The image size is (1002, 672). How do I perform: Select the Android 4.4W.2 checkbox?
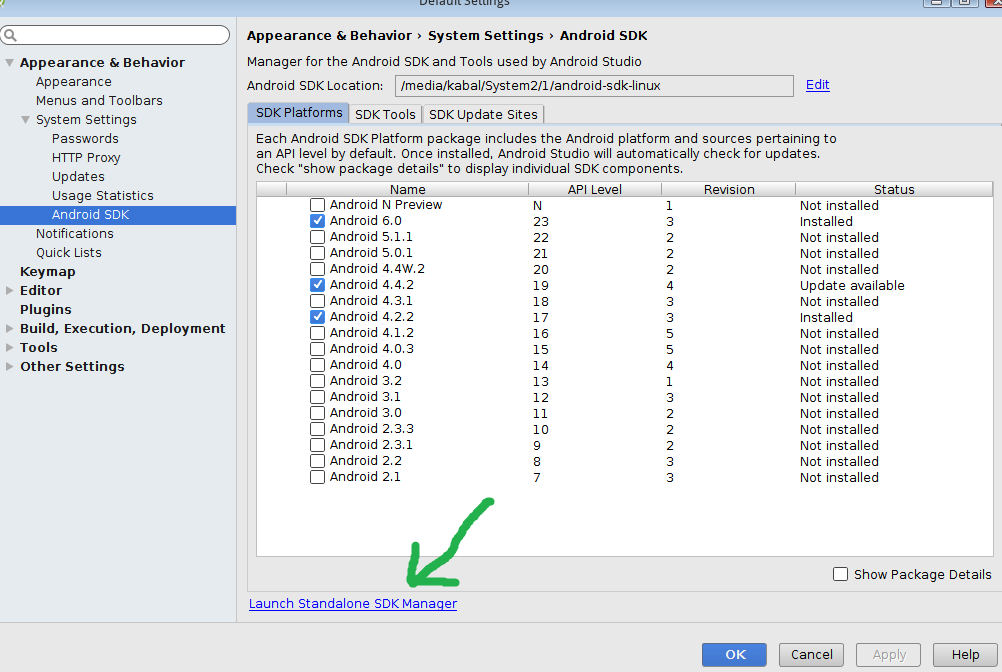(x=317, y=269)
